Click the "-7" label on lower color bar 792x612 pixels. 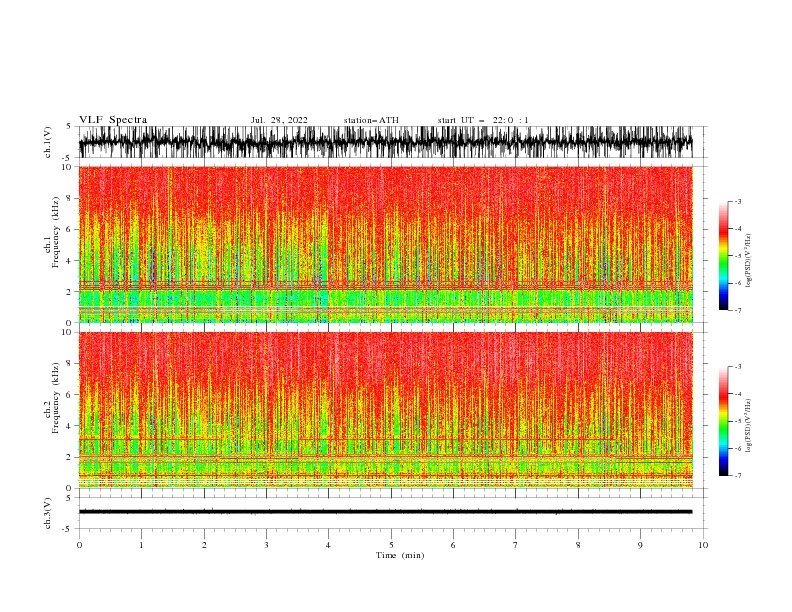(737, 476)
